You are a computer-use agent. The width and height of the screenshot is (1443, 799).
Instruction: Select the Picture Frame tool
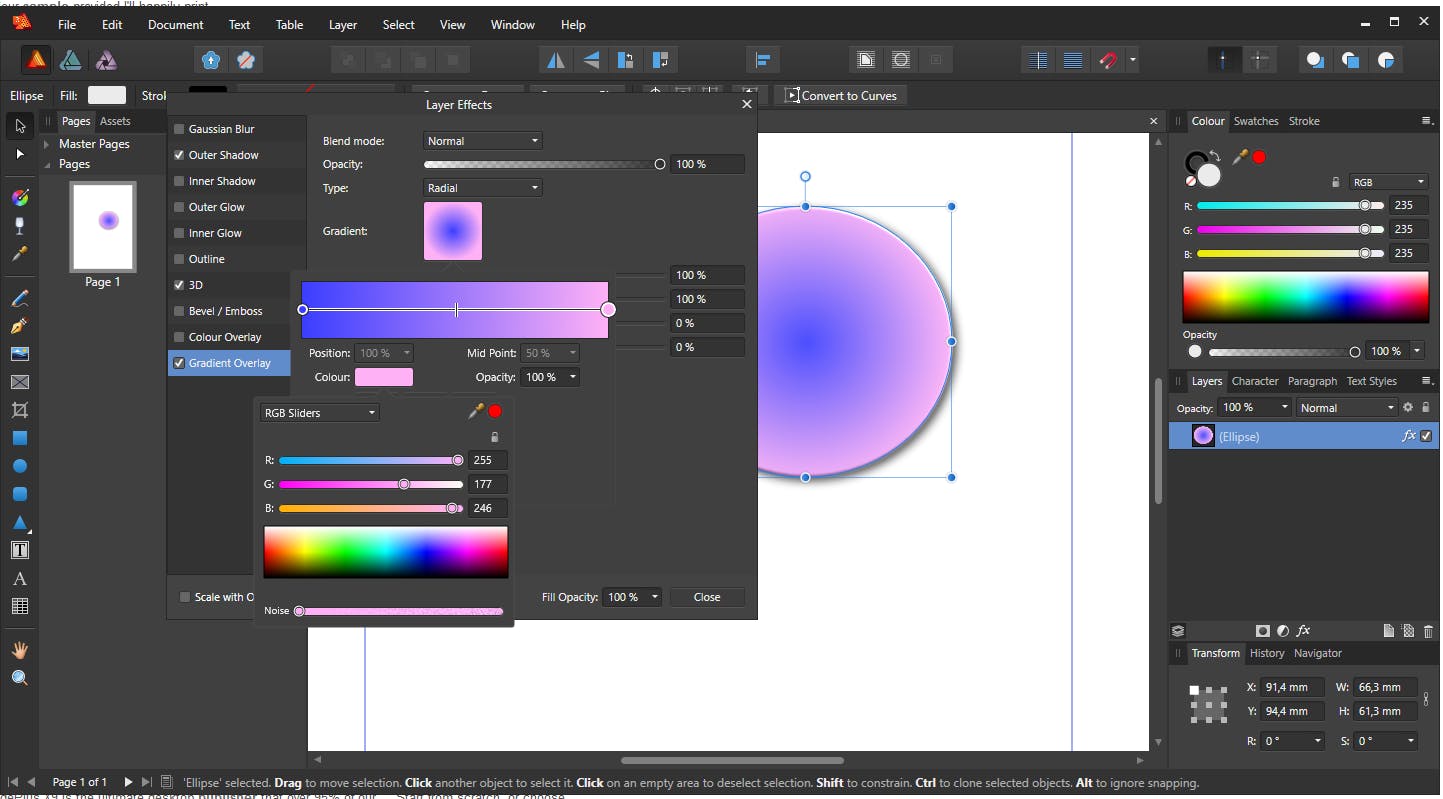(20, 354)
